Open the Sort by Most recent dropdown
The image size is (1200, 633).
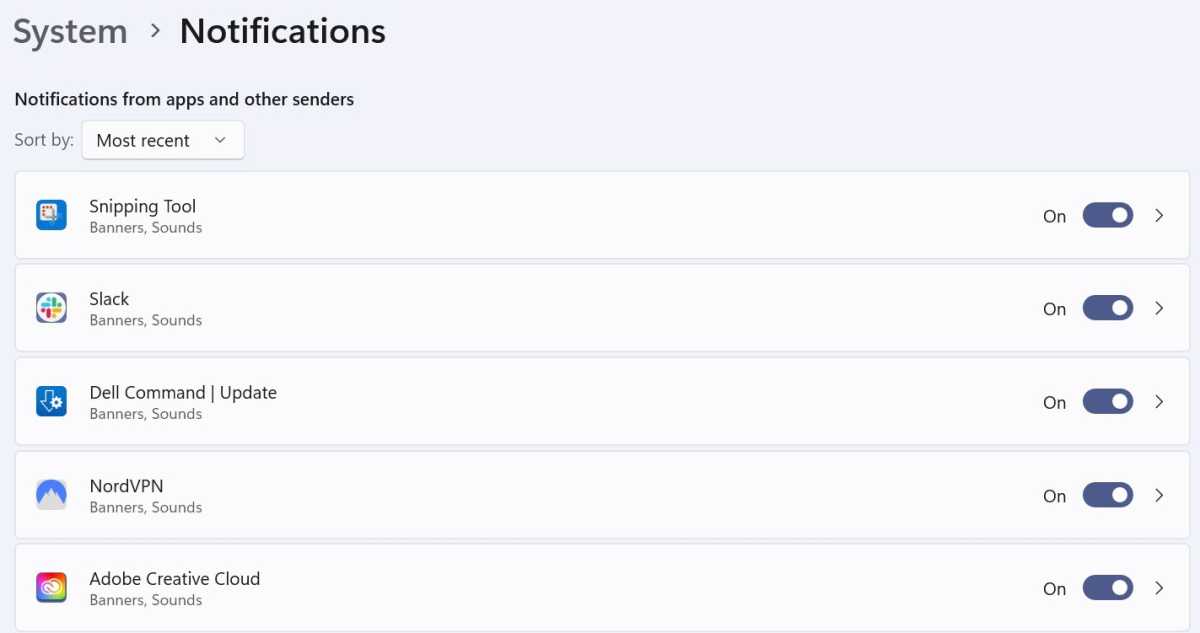coord(163,140)
